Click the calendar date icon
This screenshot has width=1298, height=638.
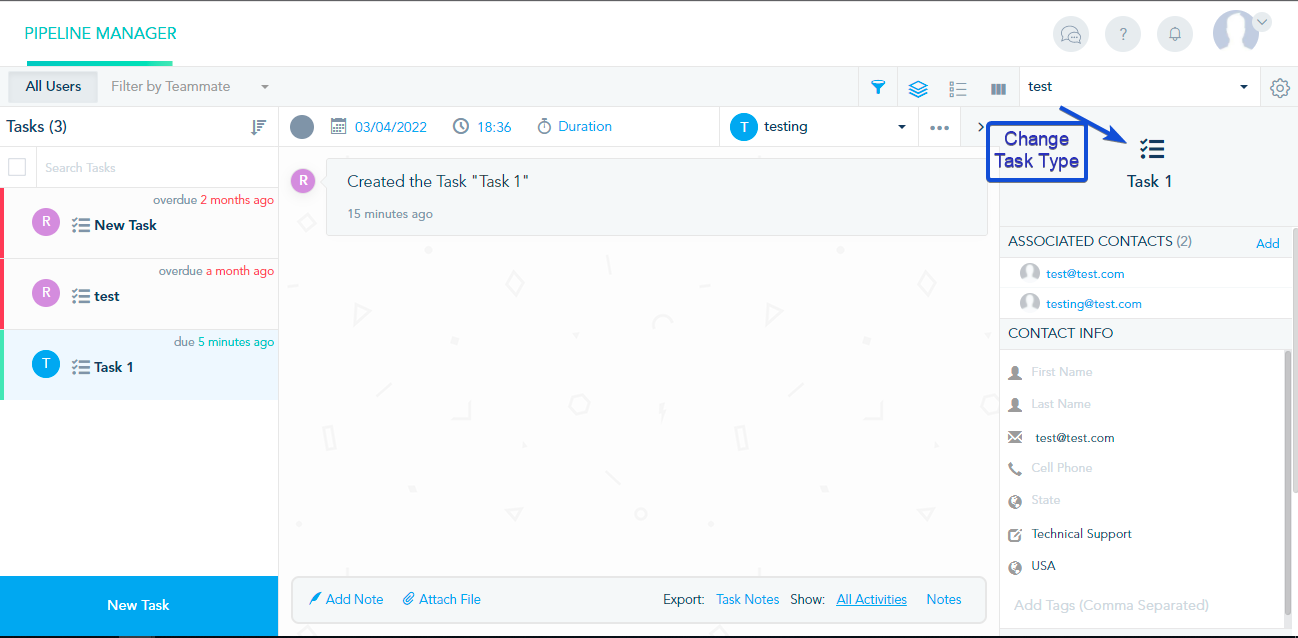pyautogui.click(x=339, y=126)
